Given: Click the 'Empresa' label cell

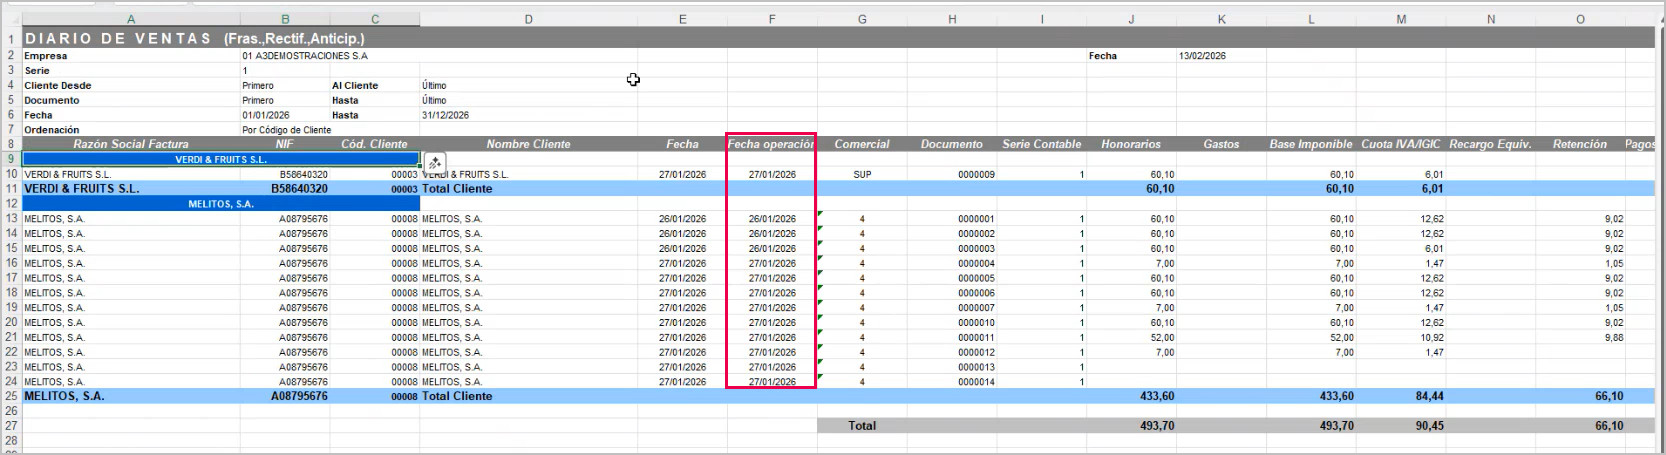Looking at the screenshot, I should point(131,56).
